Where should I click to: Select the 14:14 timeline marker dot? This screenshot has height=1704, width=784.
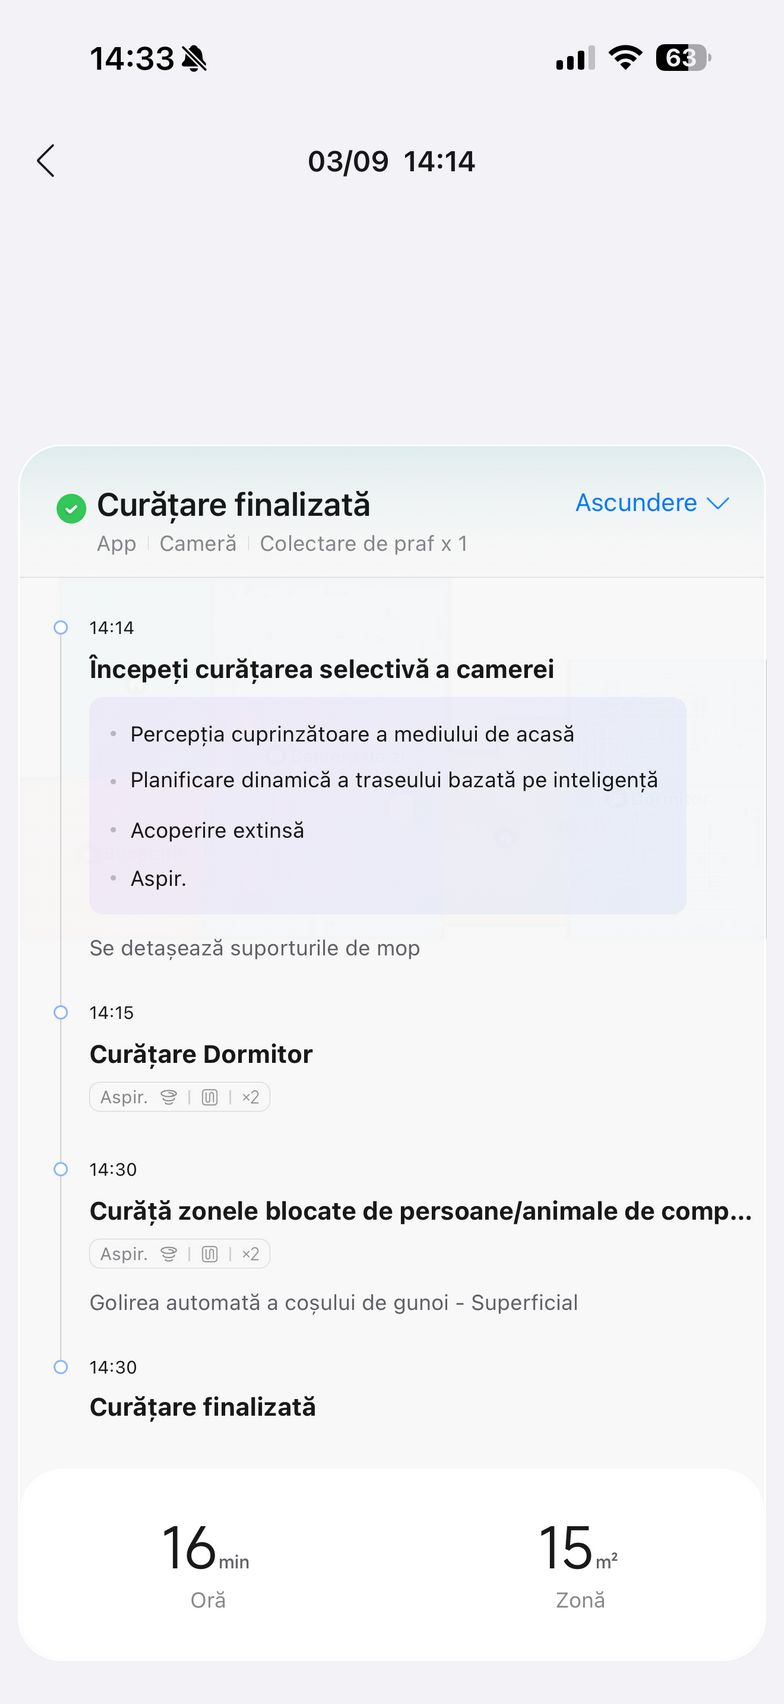click(61, 628)
